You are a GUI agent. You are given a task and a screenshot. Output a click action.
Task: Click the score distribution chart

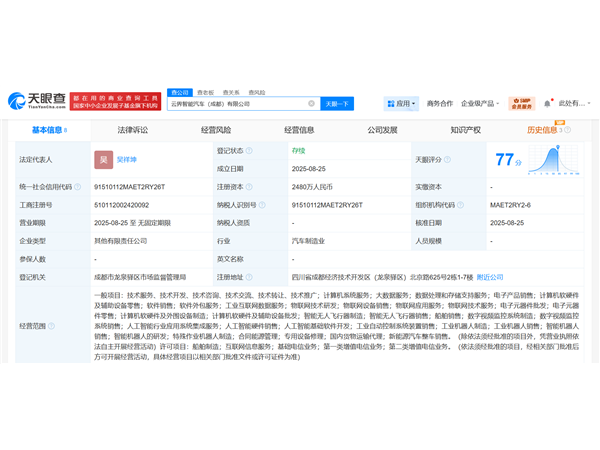(554, 160)
